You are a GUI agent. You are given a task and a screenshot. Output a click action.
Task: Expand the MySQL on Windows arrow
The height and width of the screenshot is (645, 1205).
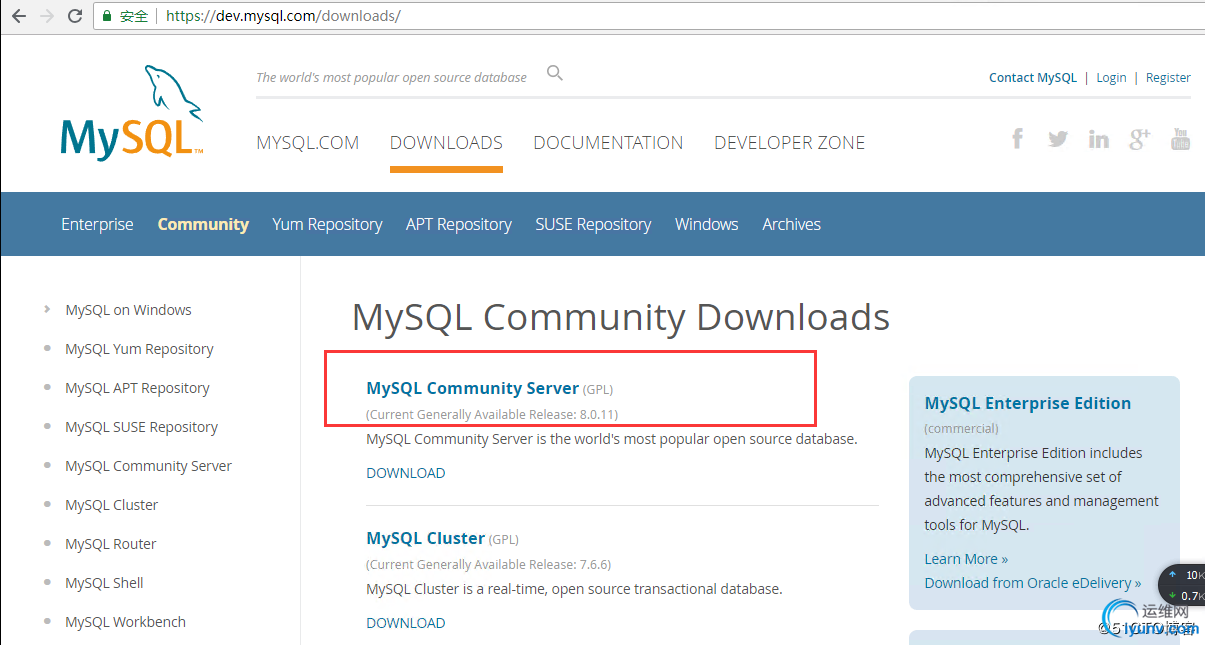point(47,309)
